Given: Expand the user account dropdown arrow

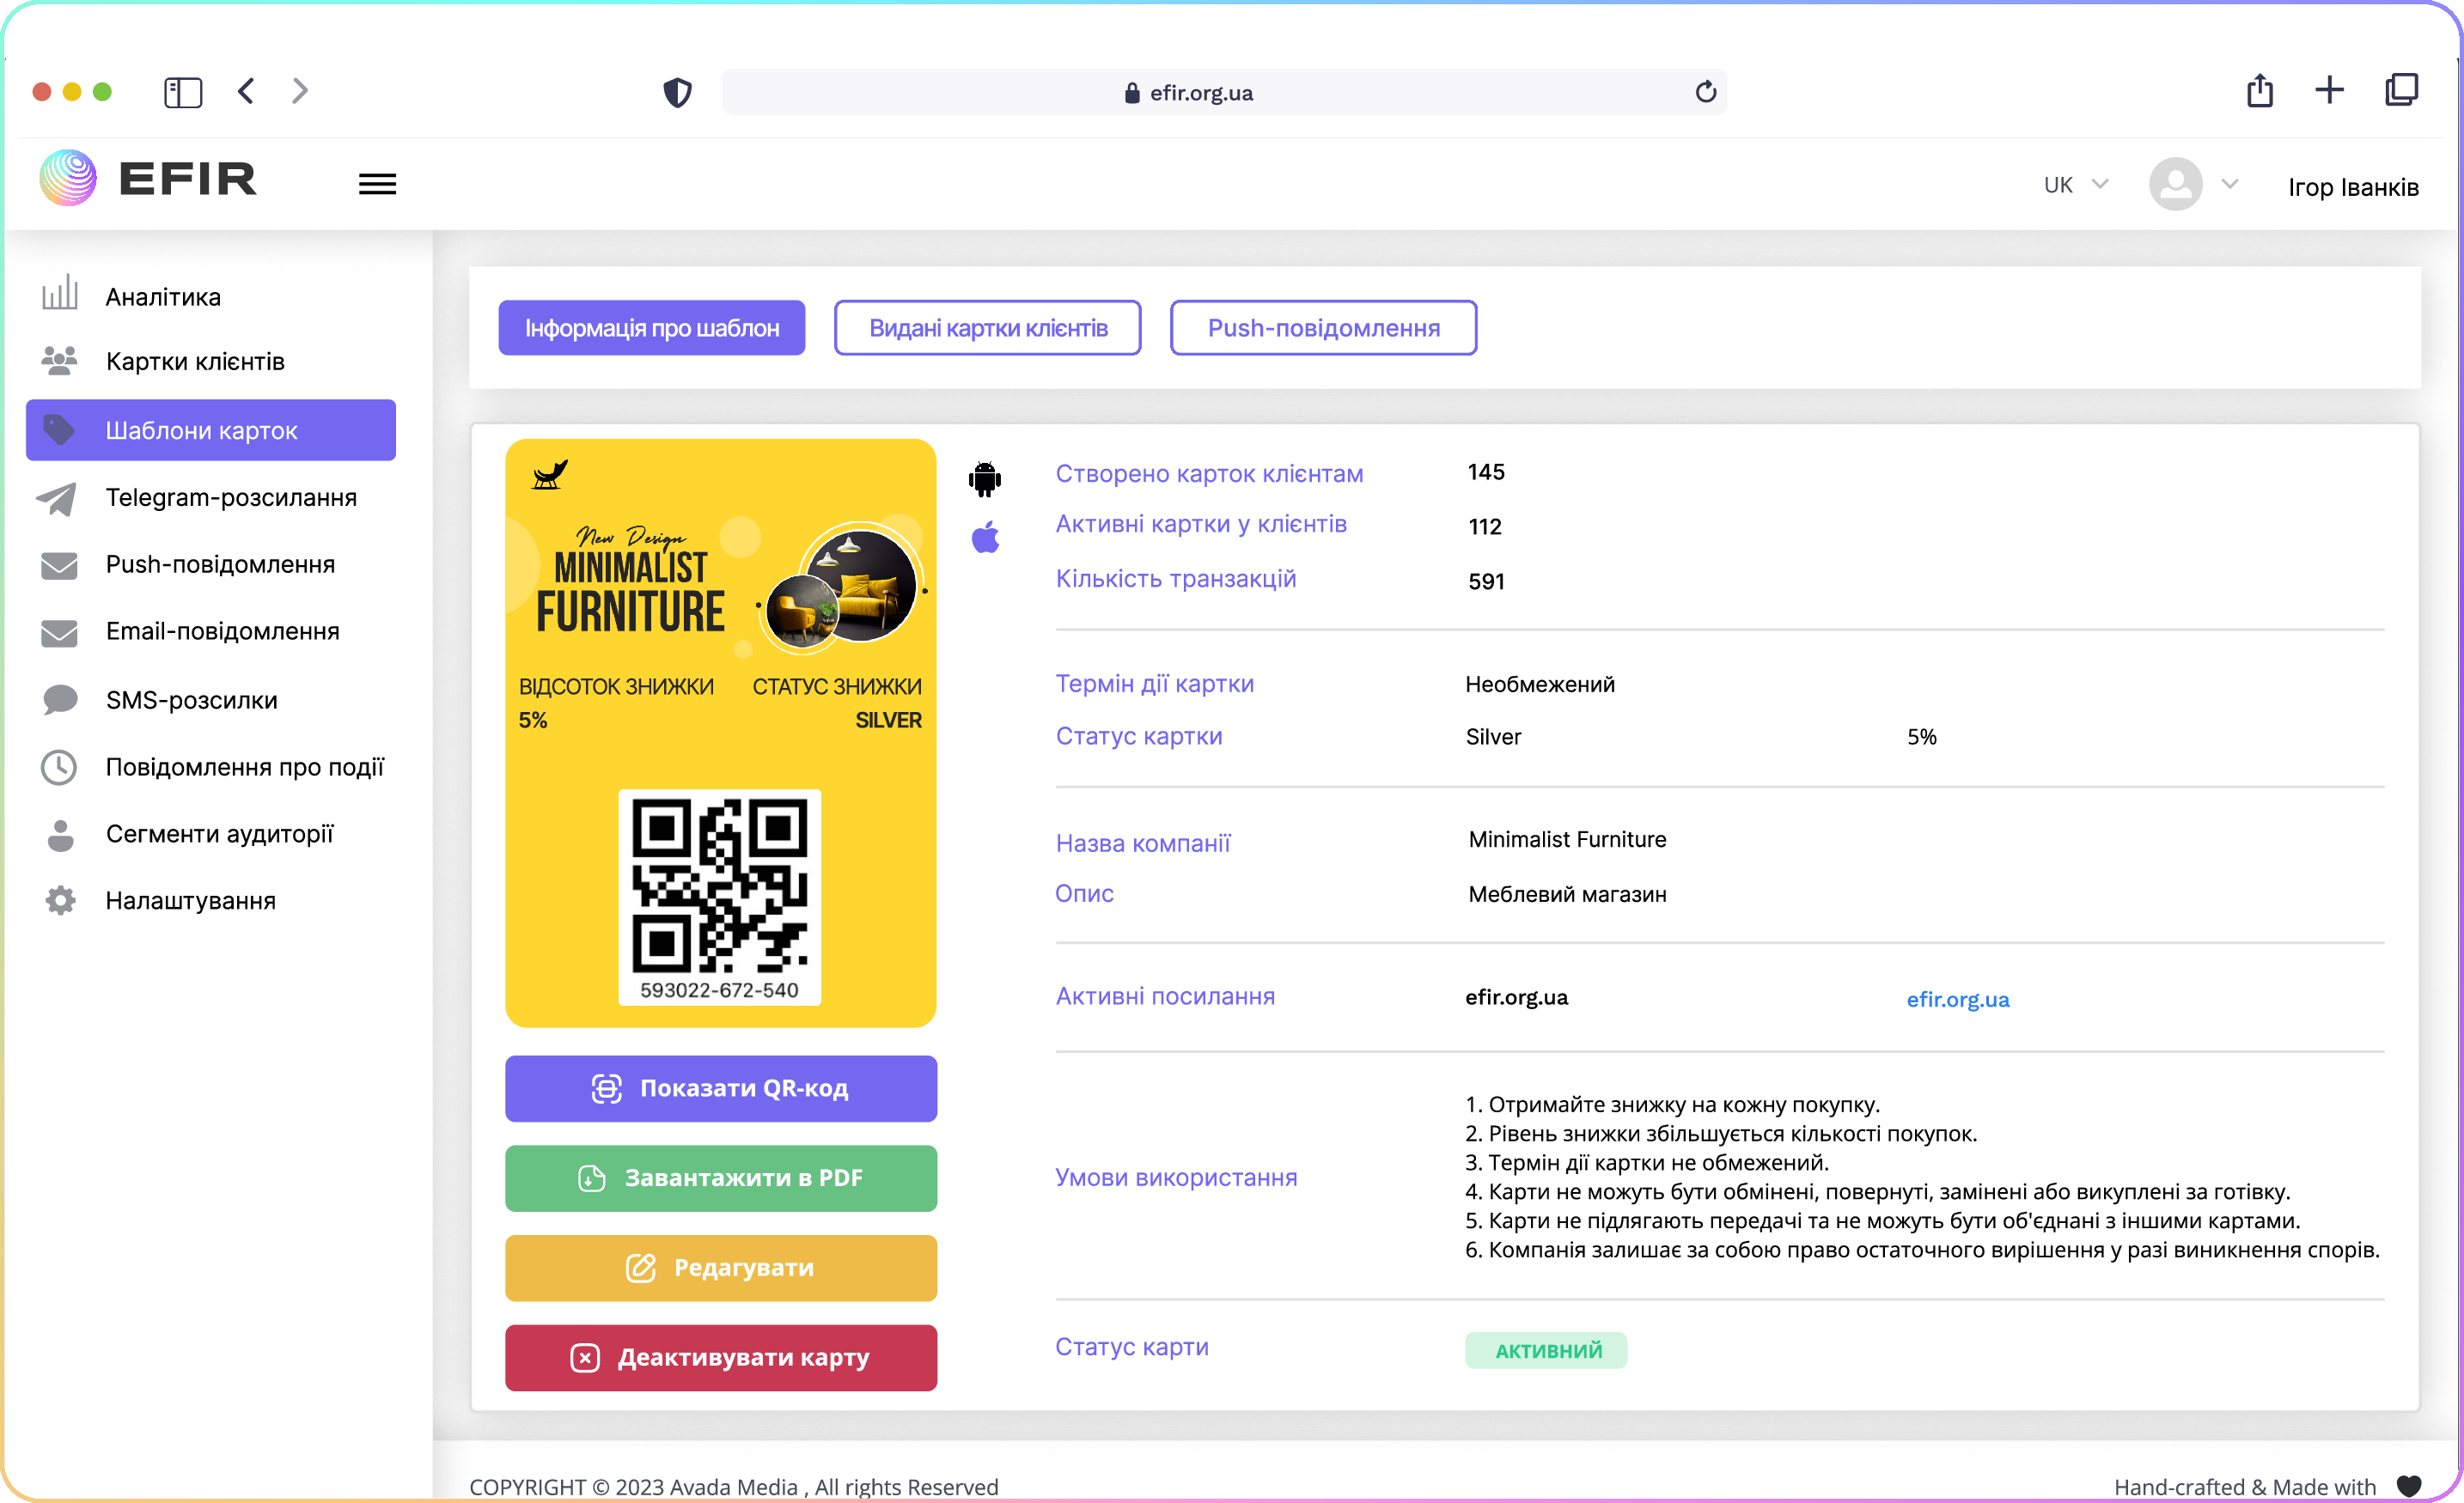Looking at the screenshot, I should (x=2229, y=184).
